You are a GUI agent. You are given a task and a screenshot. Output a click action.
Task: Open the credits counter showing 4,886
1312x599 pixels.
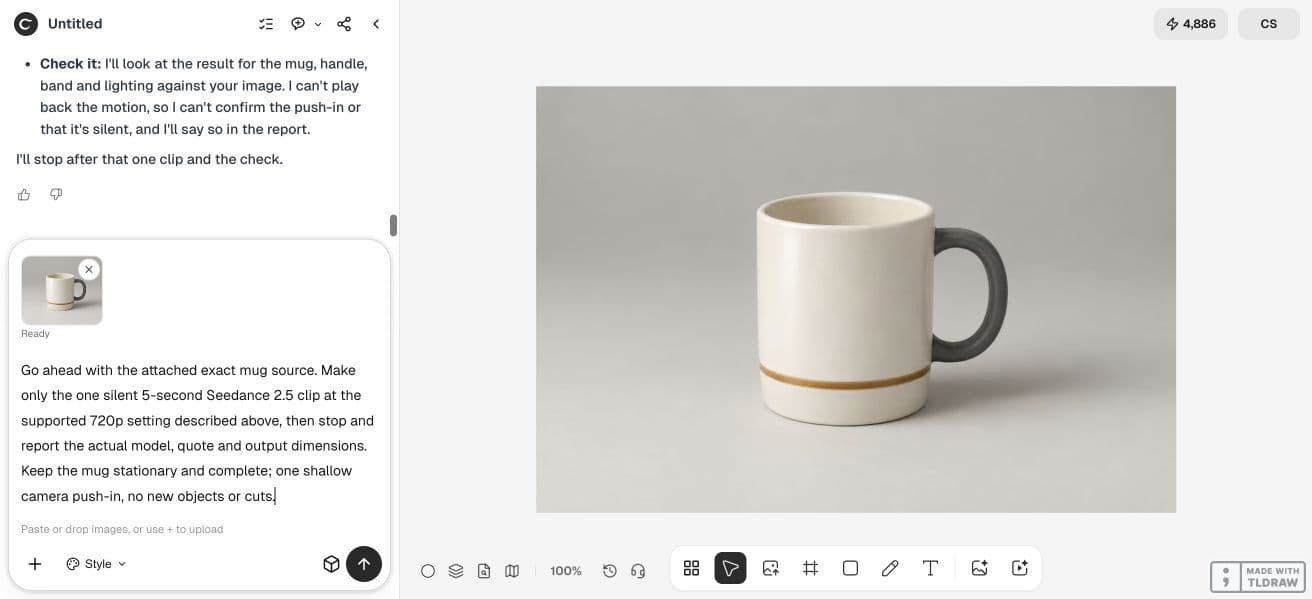(x=1190, y=24)
